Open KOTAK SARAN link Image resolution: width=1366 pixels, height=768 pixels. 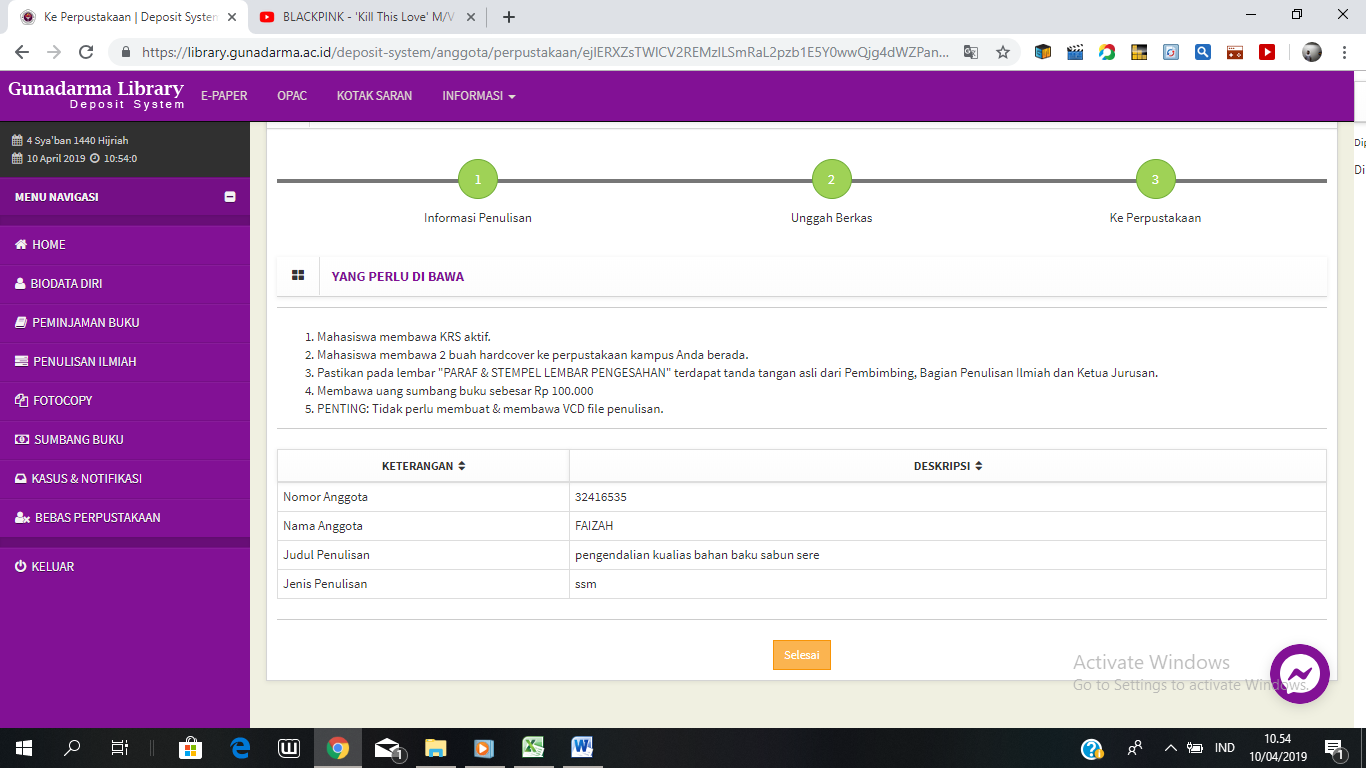coord(374,96)
